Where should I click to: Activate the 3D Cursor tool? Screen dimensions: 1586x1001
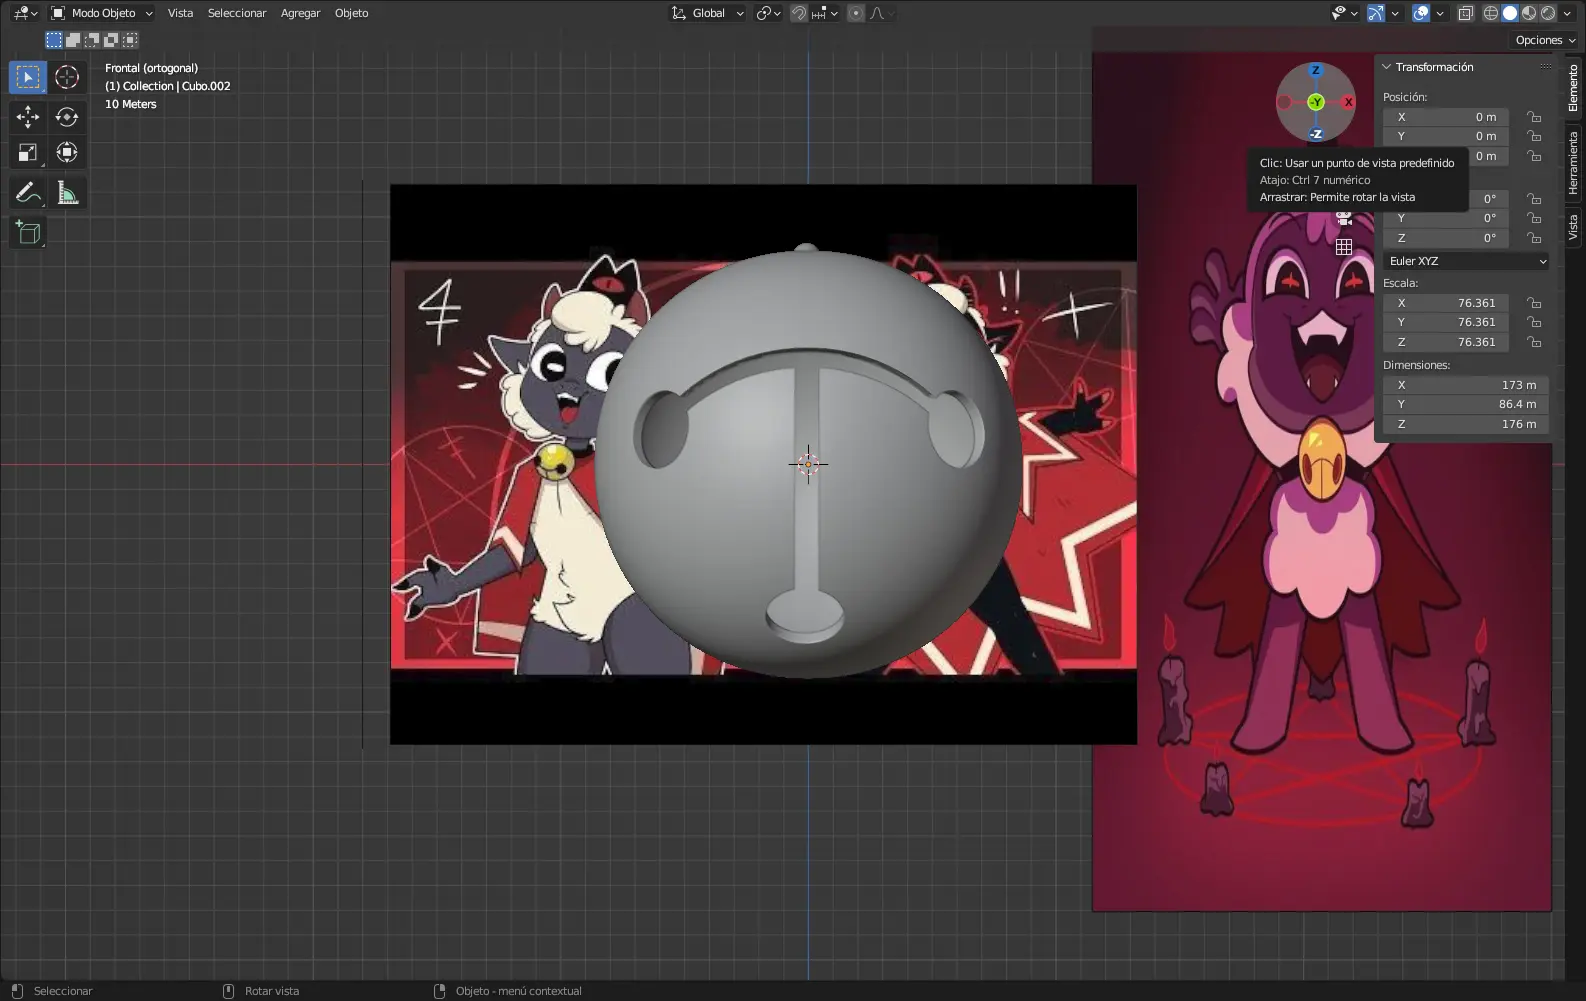[67, 77]
